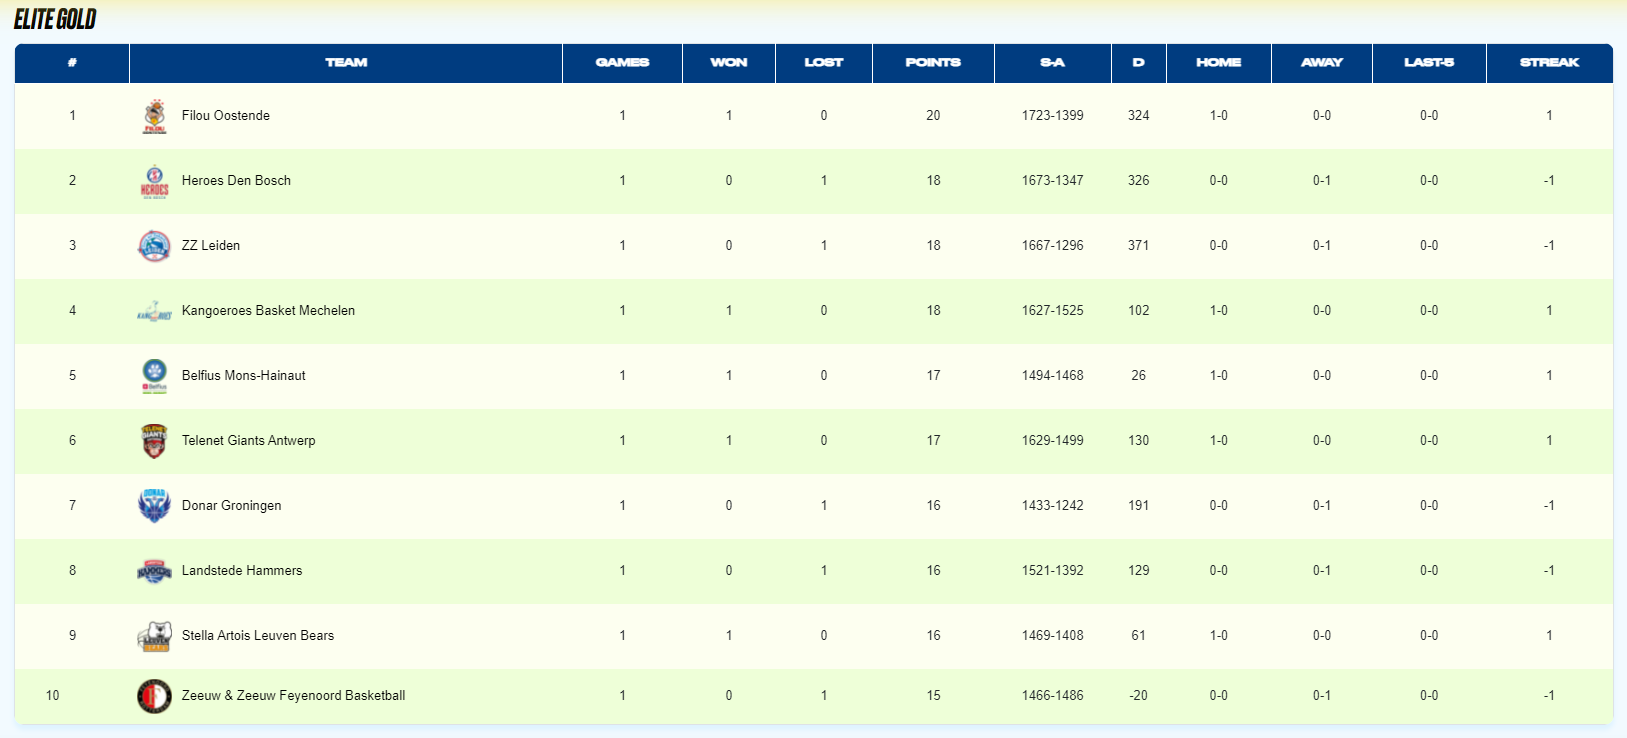The height and width of the screenshot is (738, 1627).
Task: Click the ZZ Leiden team logo
Action: (x=154, y=246)
